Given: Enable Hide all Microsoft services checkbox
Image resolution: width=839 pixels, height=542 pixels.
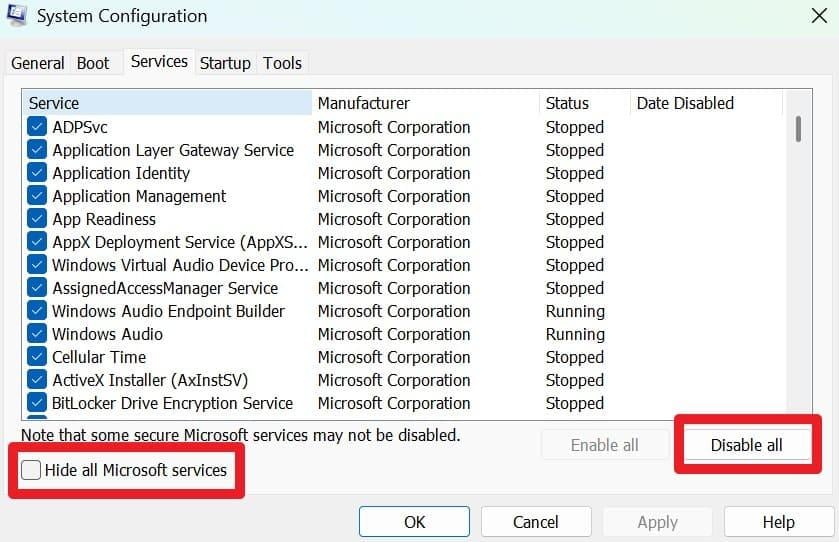Looking at the screenshot, I should click(32, 470).
